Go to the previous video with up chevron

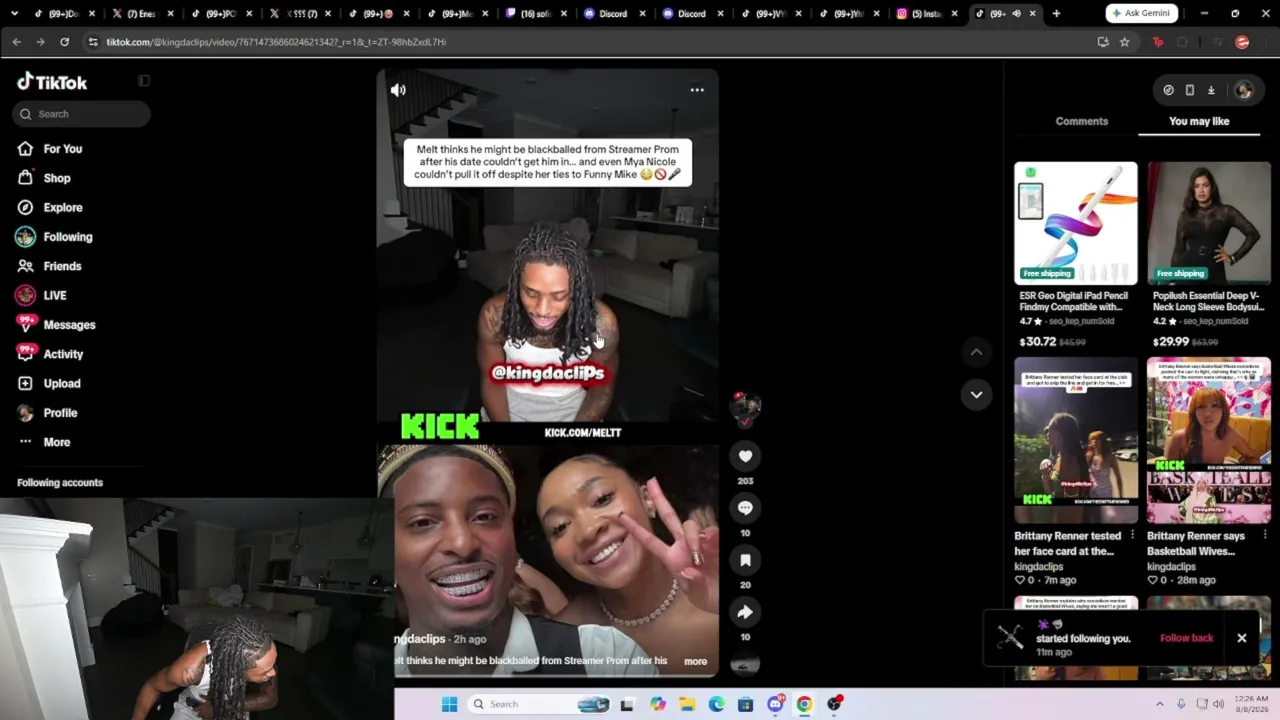976,352
